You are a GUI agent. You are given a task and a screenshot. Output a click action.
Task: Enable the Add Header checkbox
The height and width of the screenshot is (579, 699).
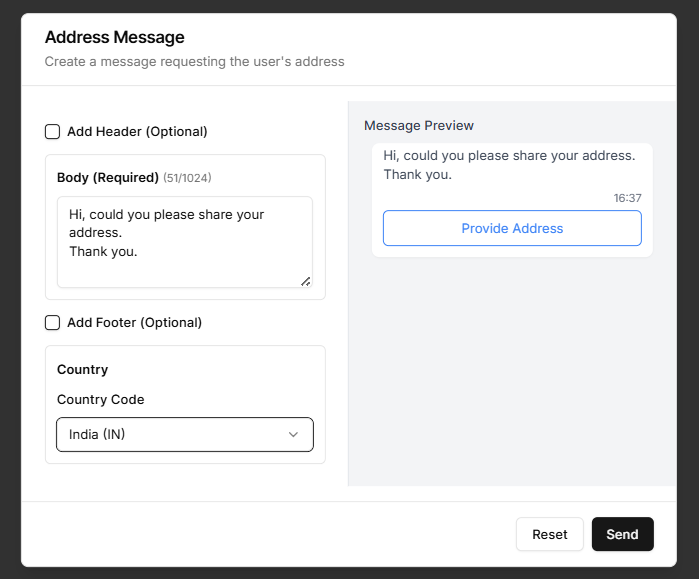click(x=52, y=132)
